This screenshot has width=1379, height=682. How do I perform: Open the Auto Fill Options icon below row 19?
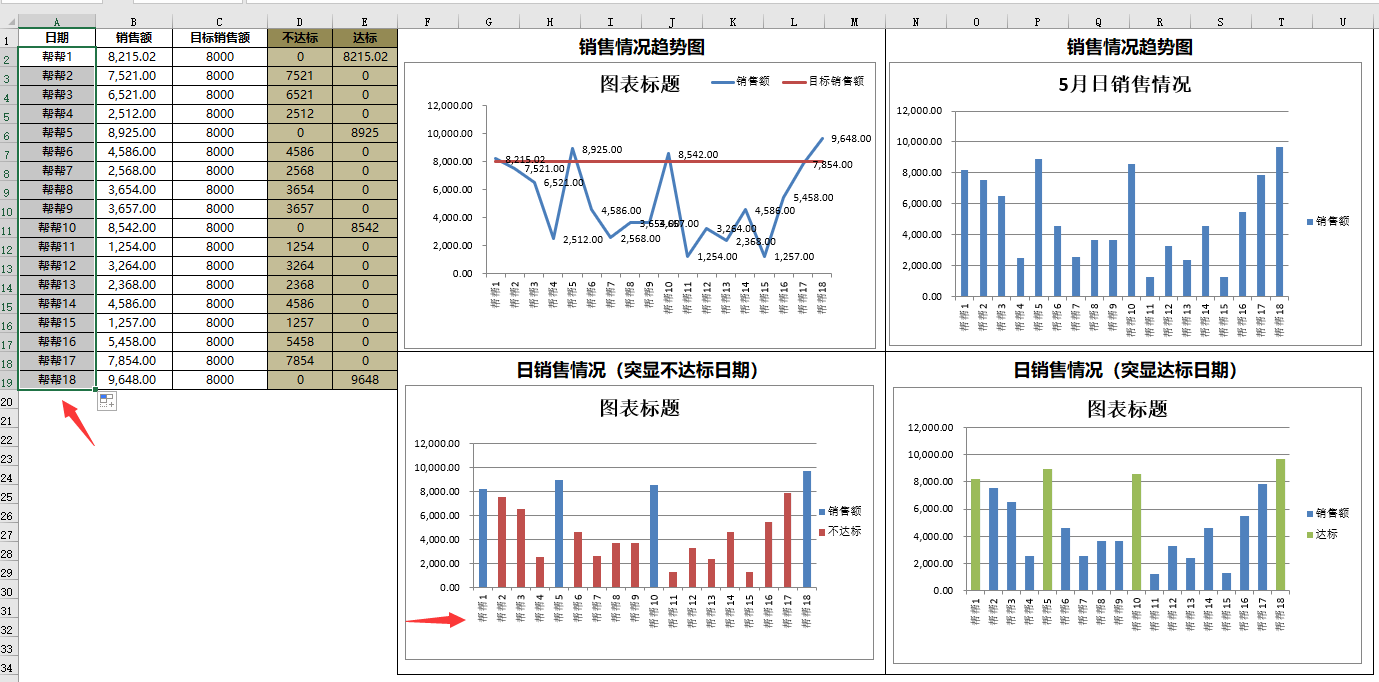[x=106, y=401]
